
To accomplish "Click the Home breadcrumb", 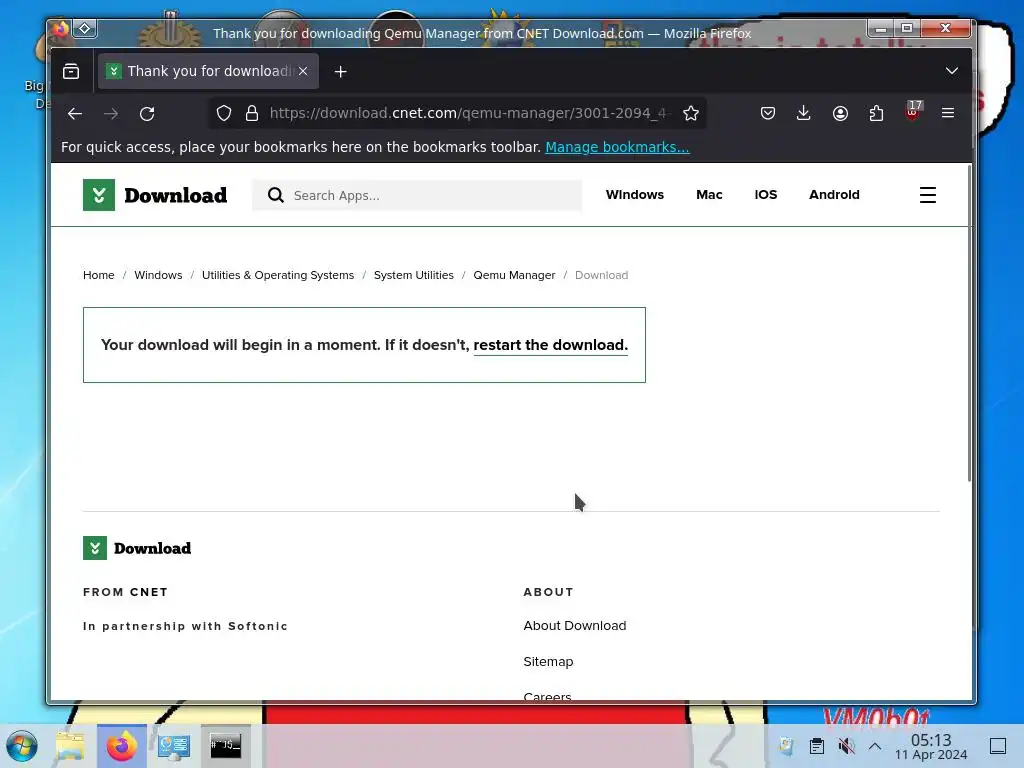I will click(x=99, y=275).
